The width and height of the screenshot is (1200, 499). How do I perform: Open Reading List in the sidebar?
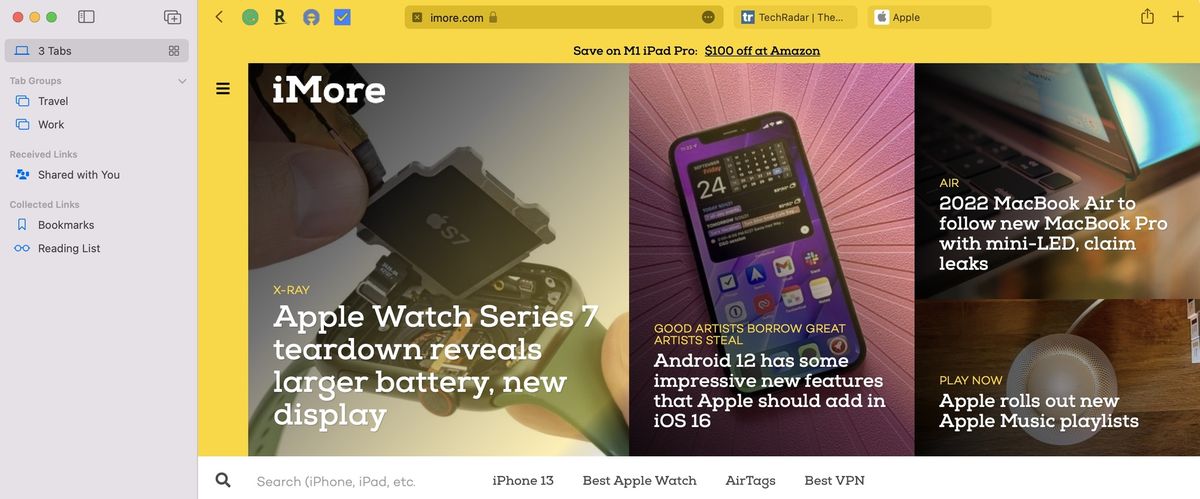69,248
